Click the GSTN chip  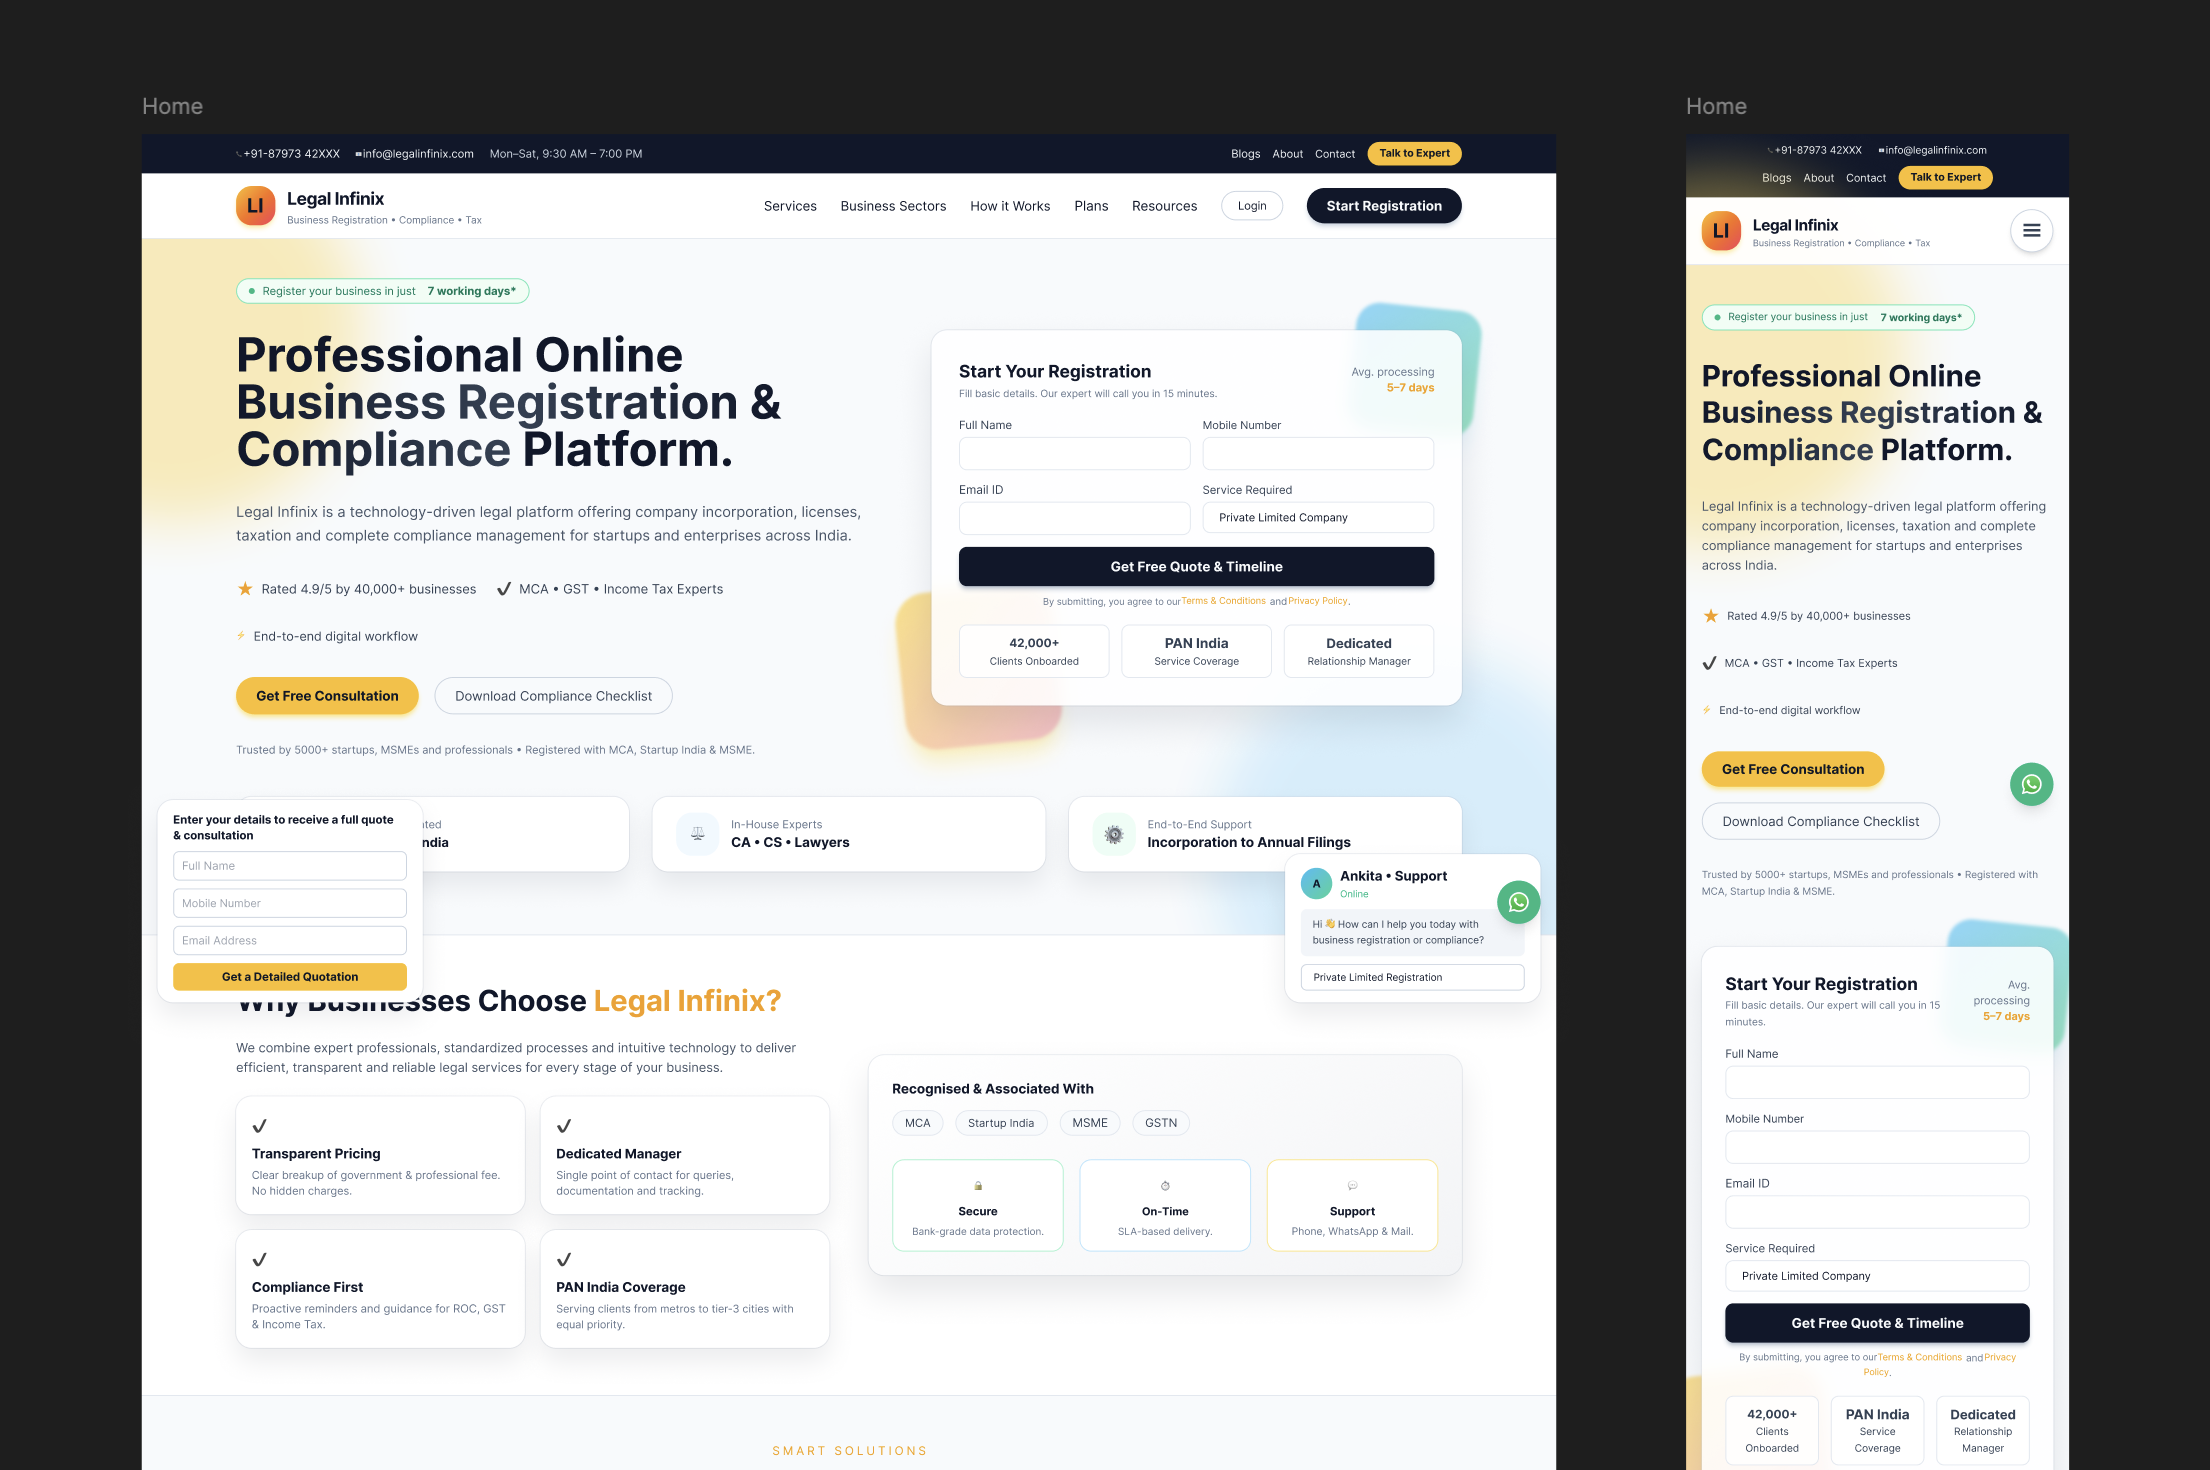click(x=1161, y=1123)
